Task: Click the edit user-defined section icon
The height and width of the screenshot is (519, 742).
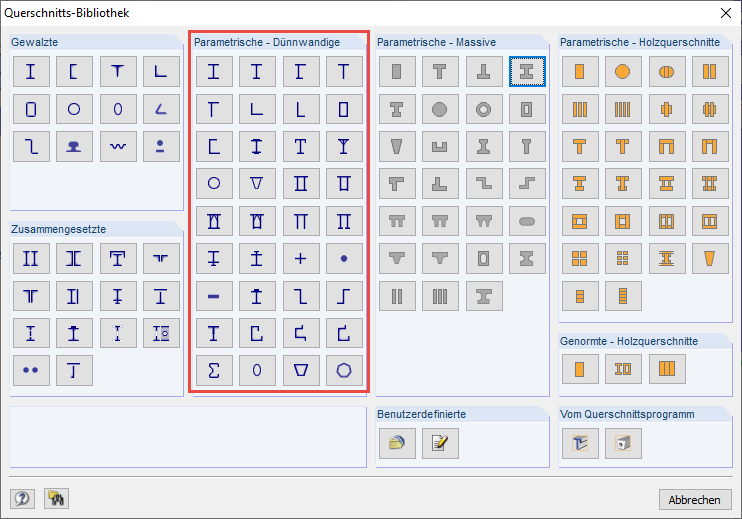Action: coord(439,442)
